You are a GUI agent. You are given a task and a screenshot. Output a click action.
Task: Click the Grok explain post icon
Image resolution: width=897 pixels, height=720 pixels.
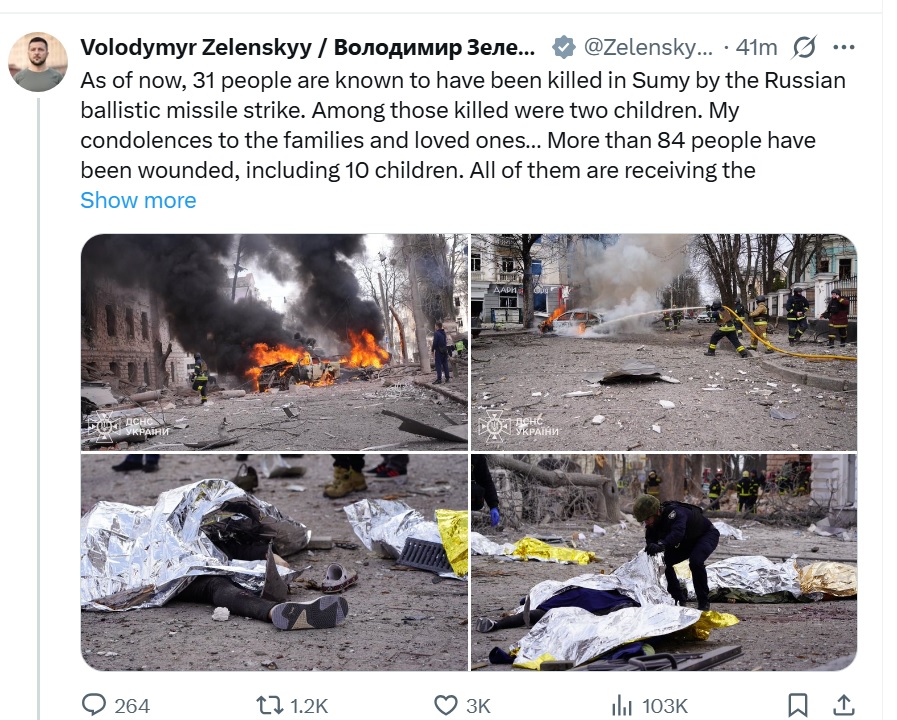[804, 47]
